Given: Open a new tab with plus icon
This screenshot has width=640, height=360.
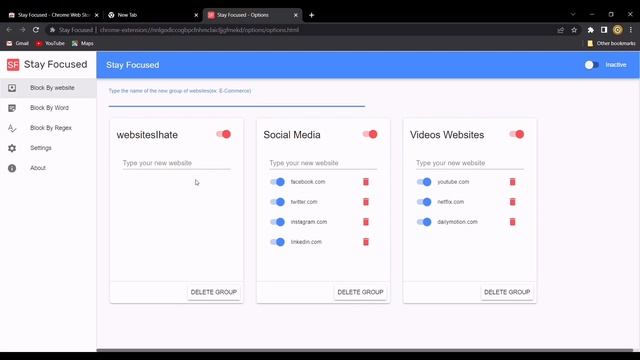Looking at the screenshot, I should coord(311,15).
